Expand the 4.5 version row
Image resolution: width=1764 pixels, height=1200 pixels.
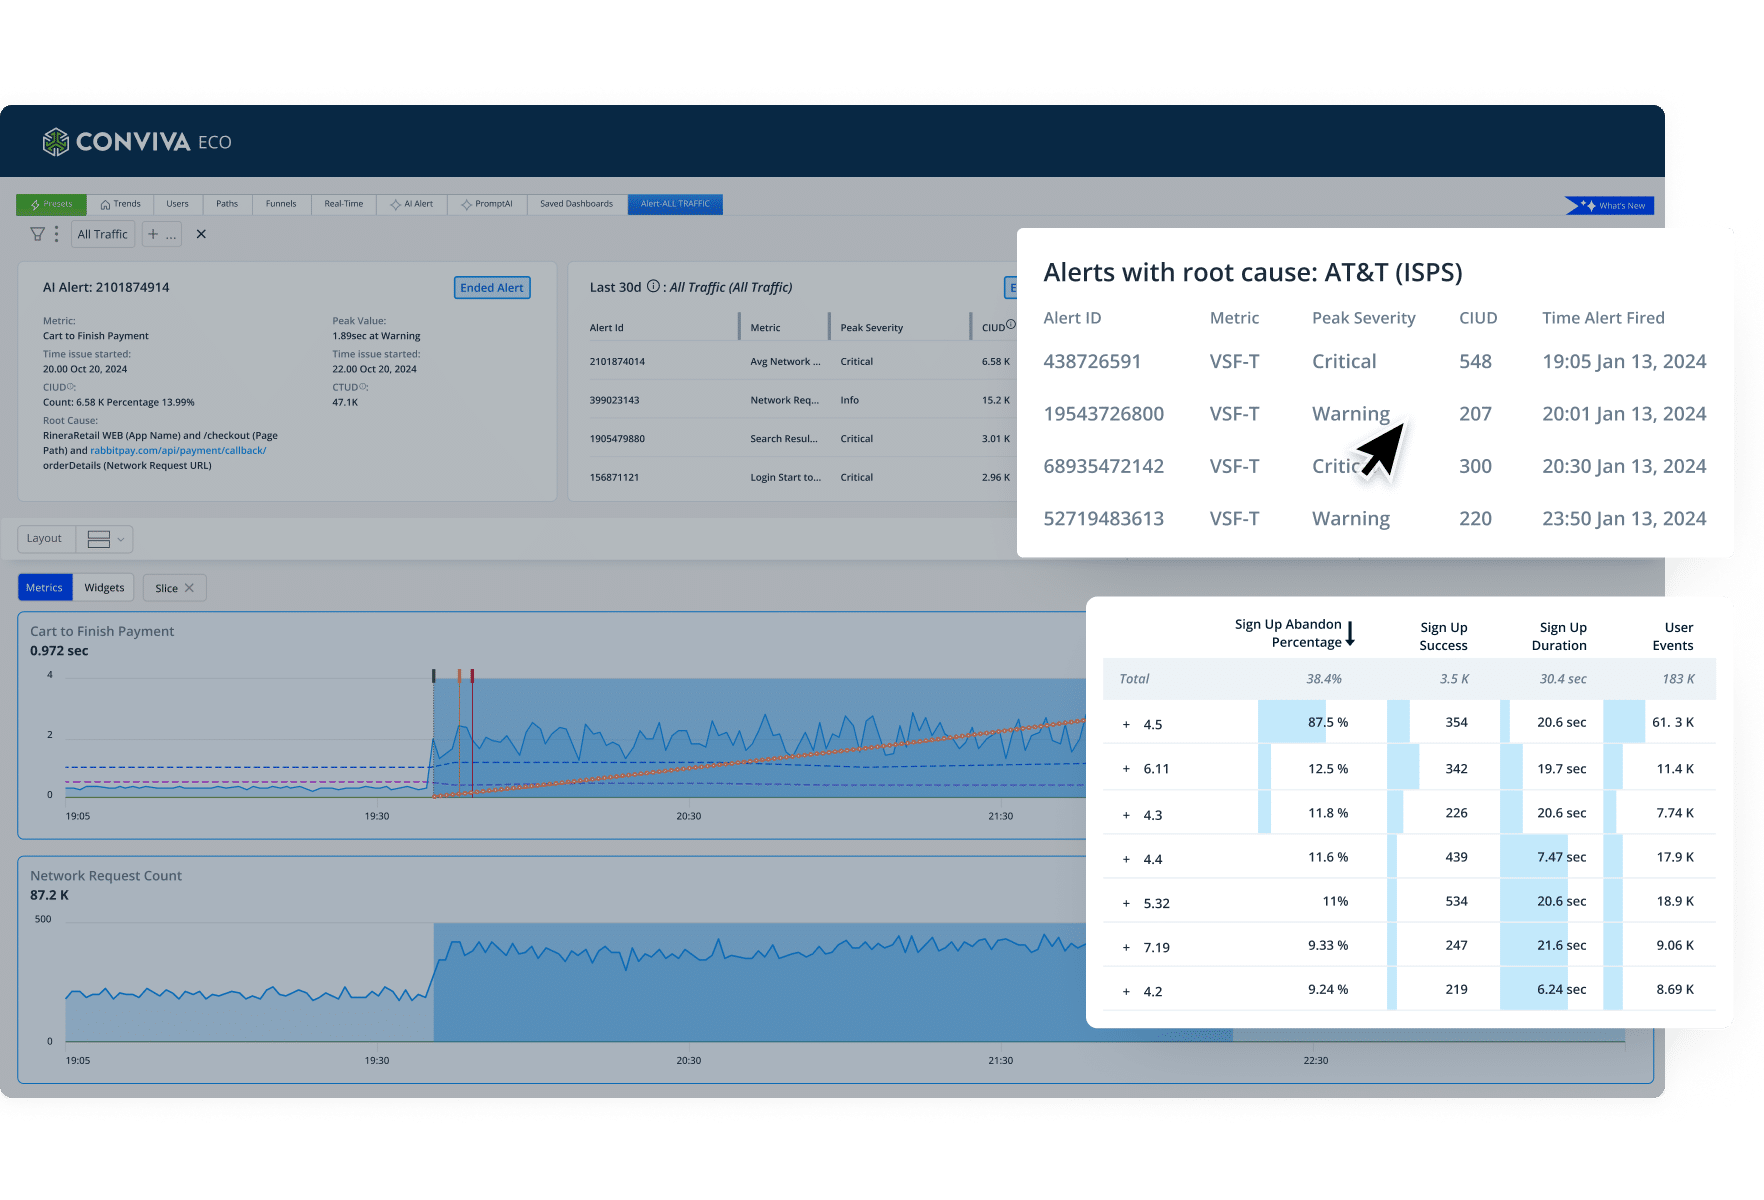(1126, 725)
